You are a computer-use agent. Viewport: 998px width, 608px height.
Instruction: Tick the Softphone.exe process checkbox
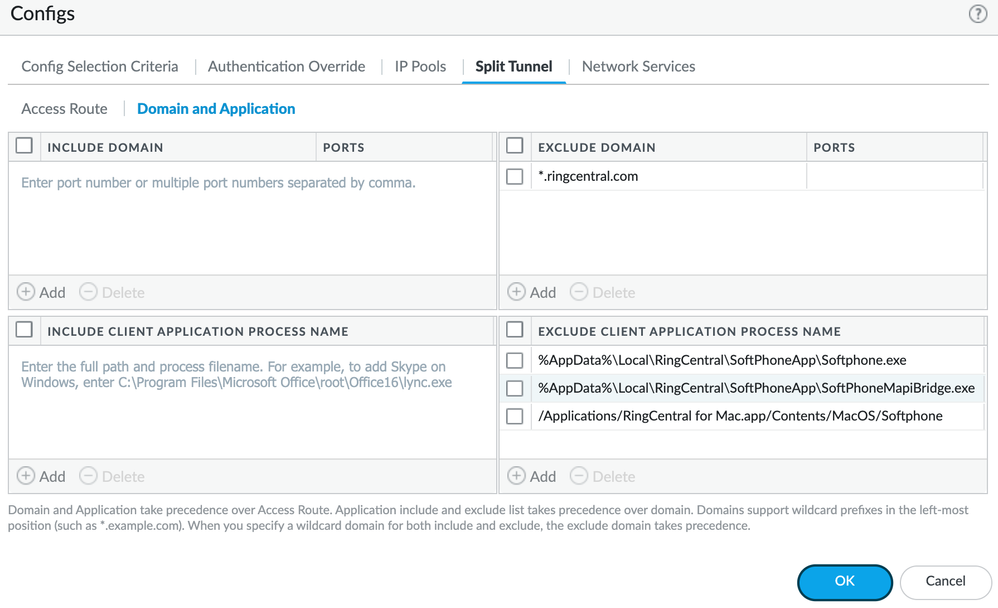(515, 360)
